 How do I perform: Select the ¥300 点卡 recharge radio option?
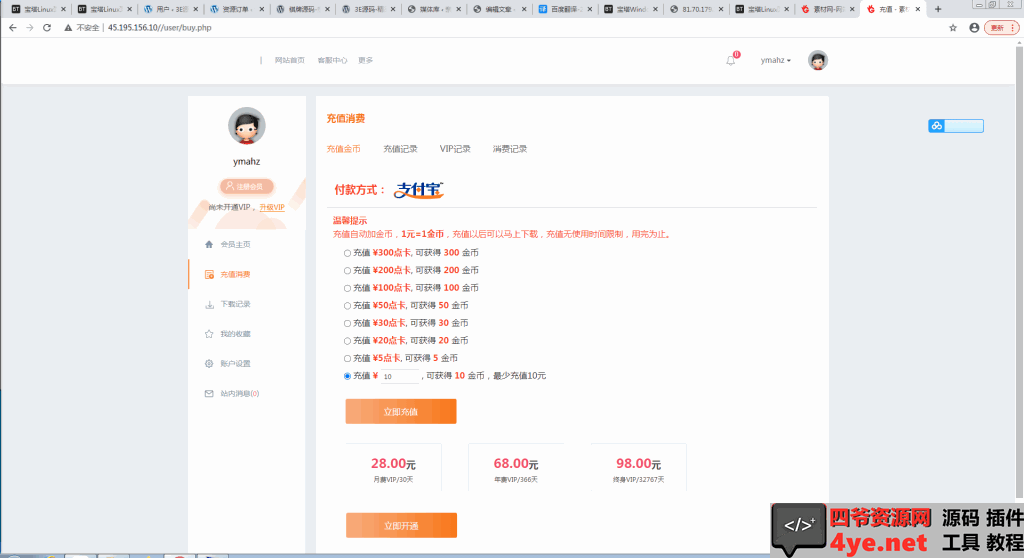(x=348, y=253)
